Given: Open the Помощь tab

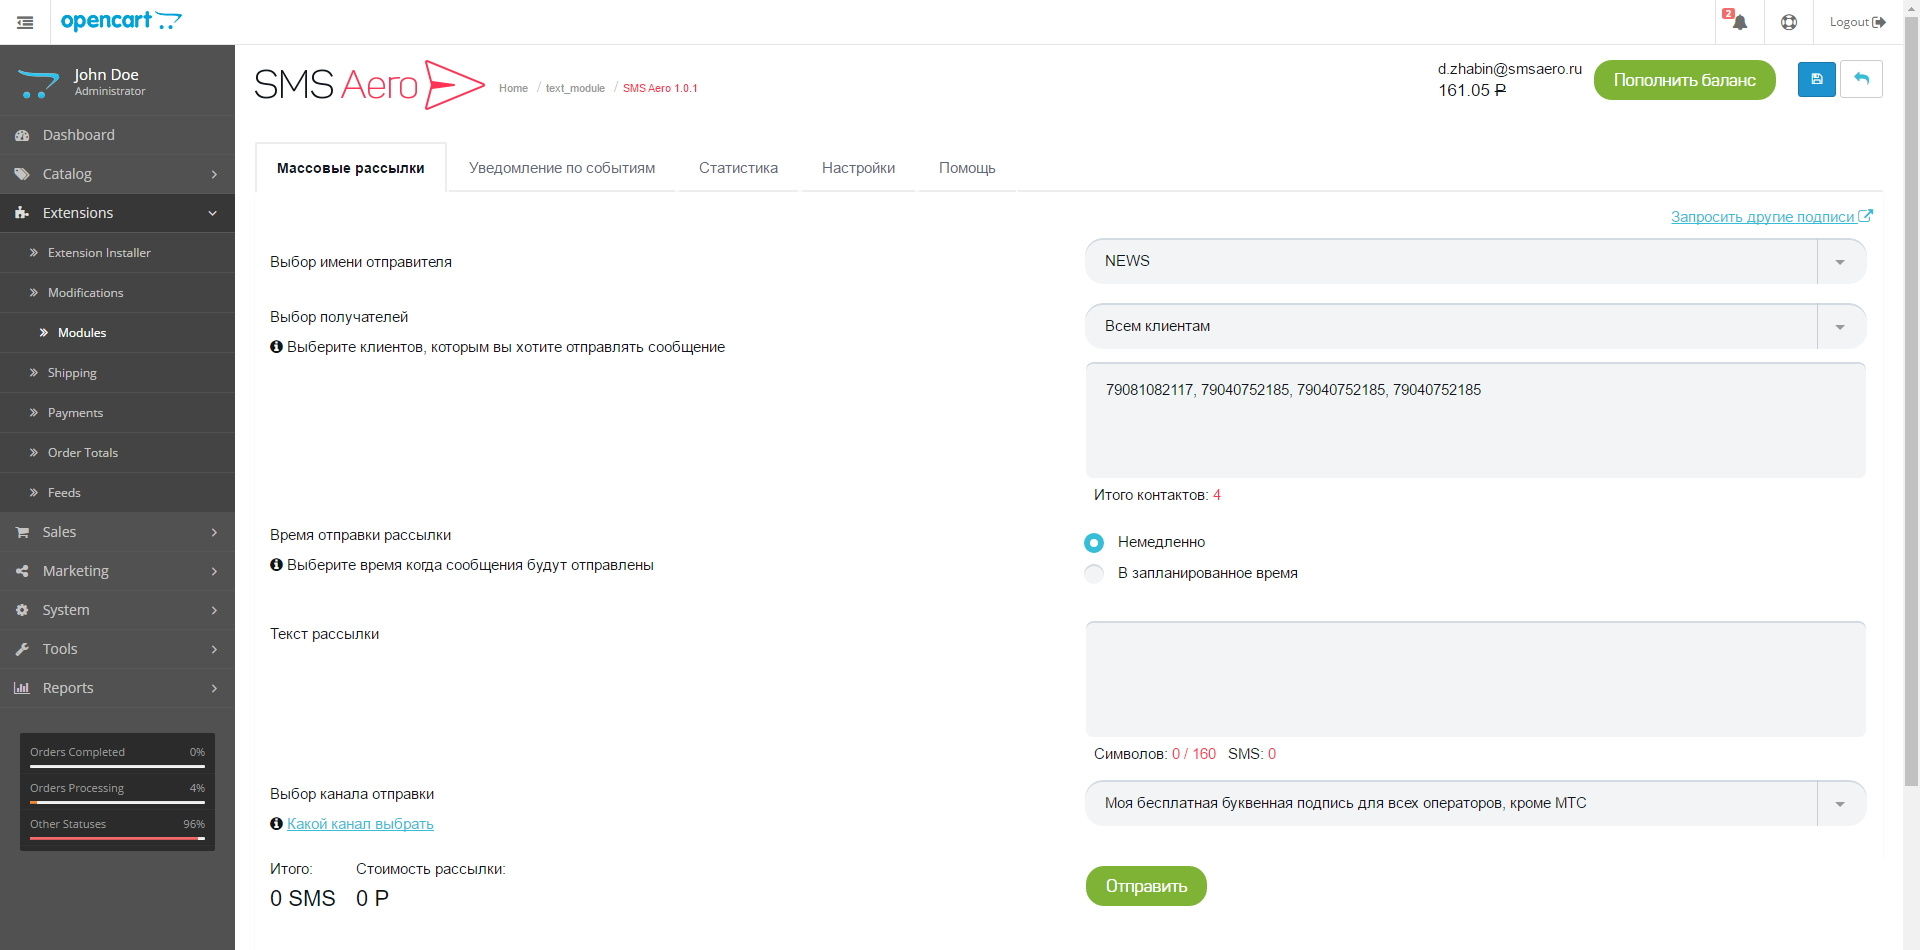Looking at the screenshot, I should 967,168.
